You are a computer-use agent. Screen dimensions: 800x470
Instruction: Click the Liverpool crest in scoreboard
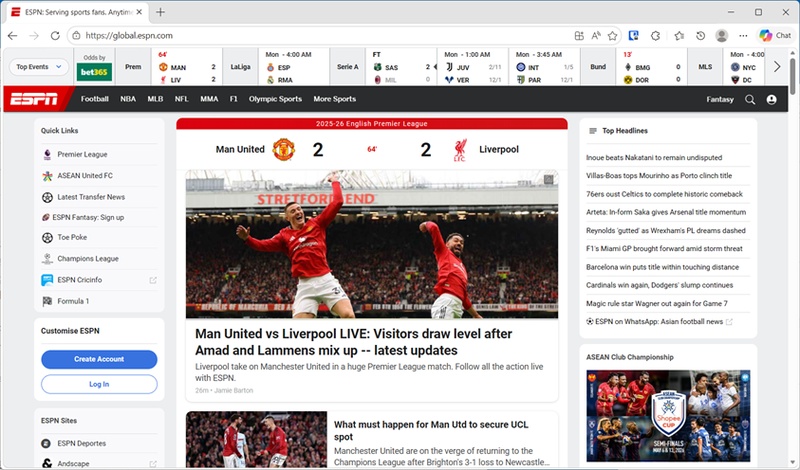tap(460, 150)
